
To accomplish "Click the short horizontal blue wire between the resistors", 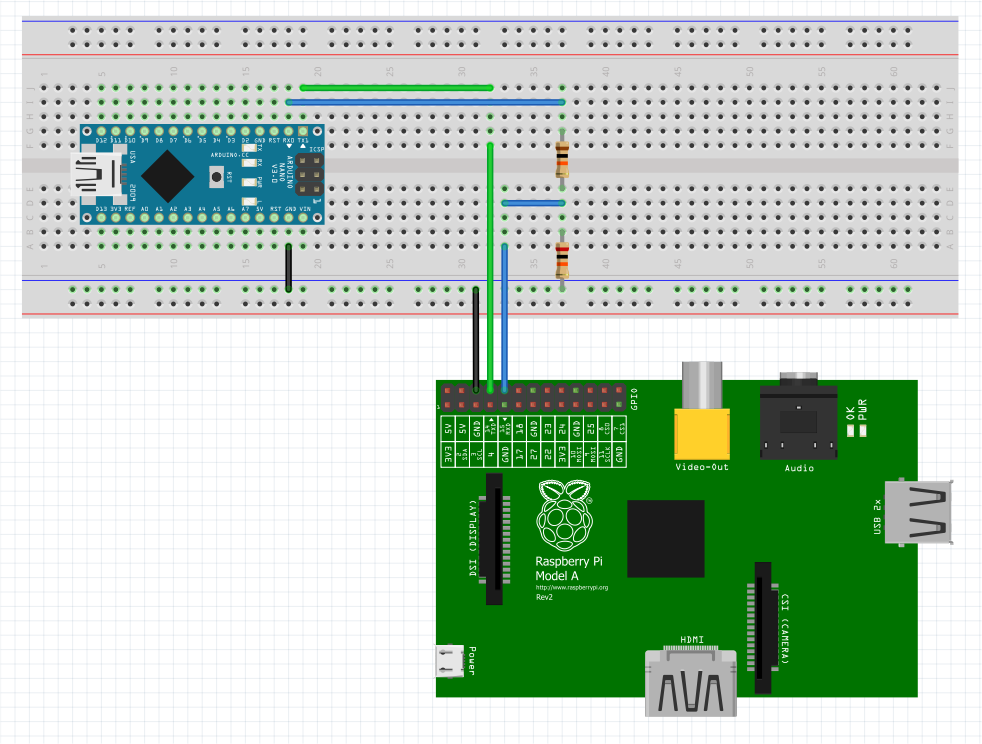I will pyautogui.click(x=534, y=203).
